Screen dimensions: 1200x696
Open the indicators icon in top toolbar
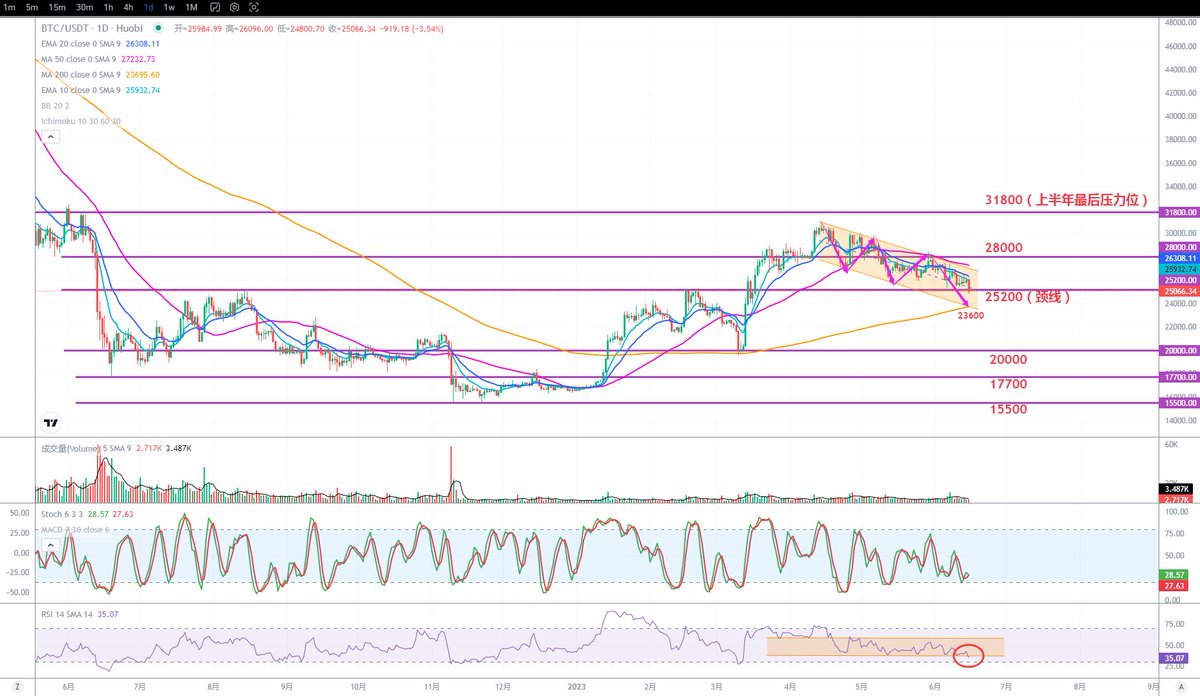[x=216, y=7]
